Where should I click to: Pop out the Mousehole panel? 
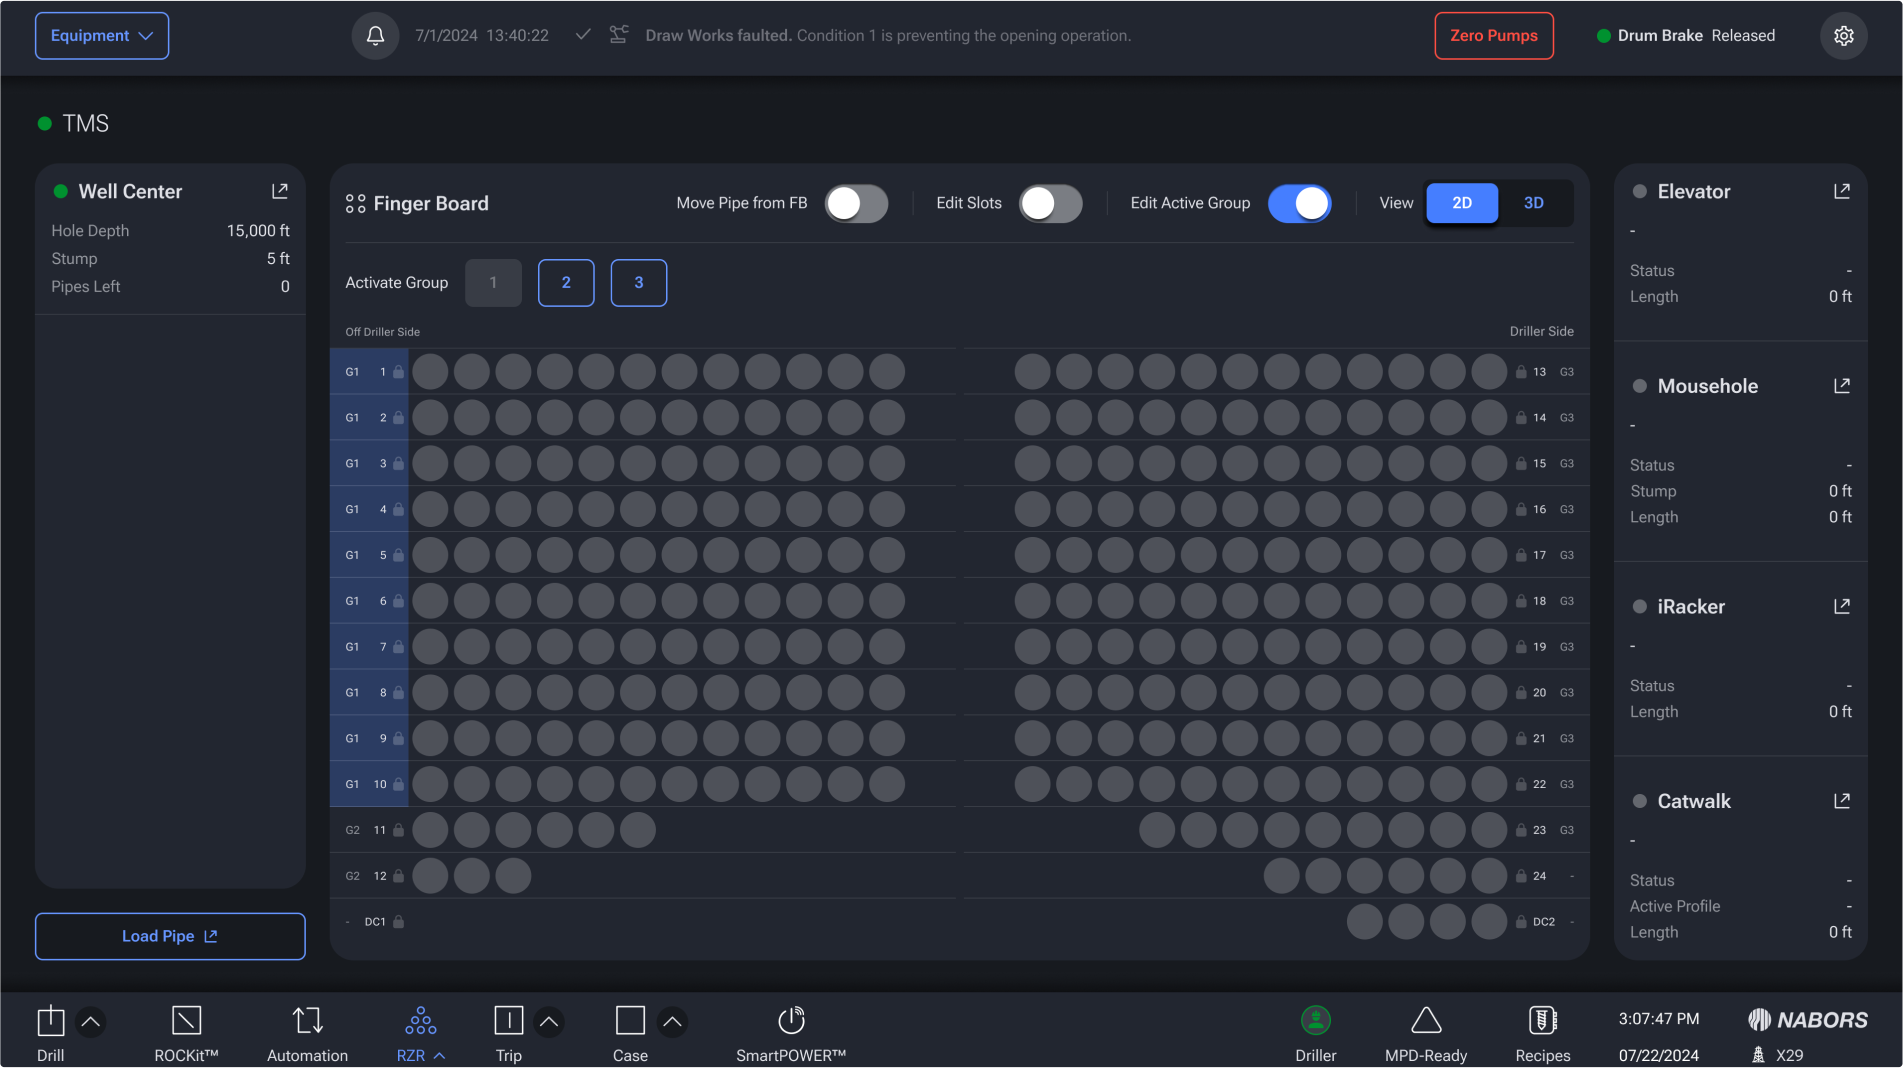click(1842, 386)
